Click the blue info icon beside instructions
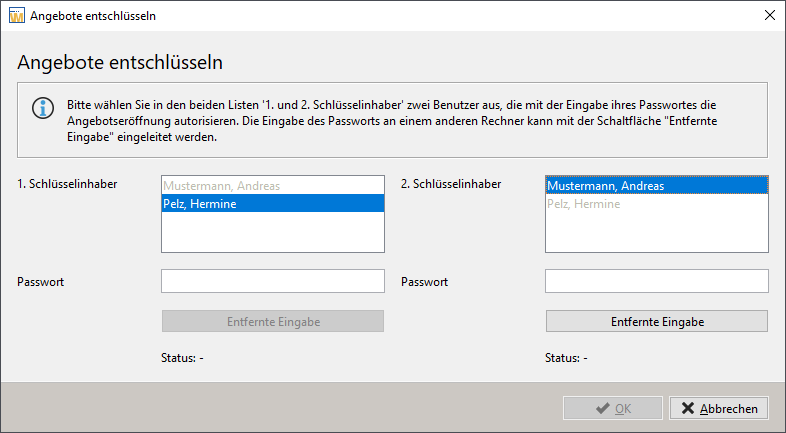The image size is (786, 433). 43,108
